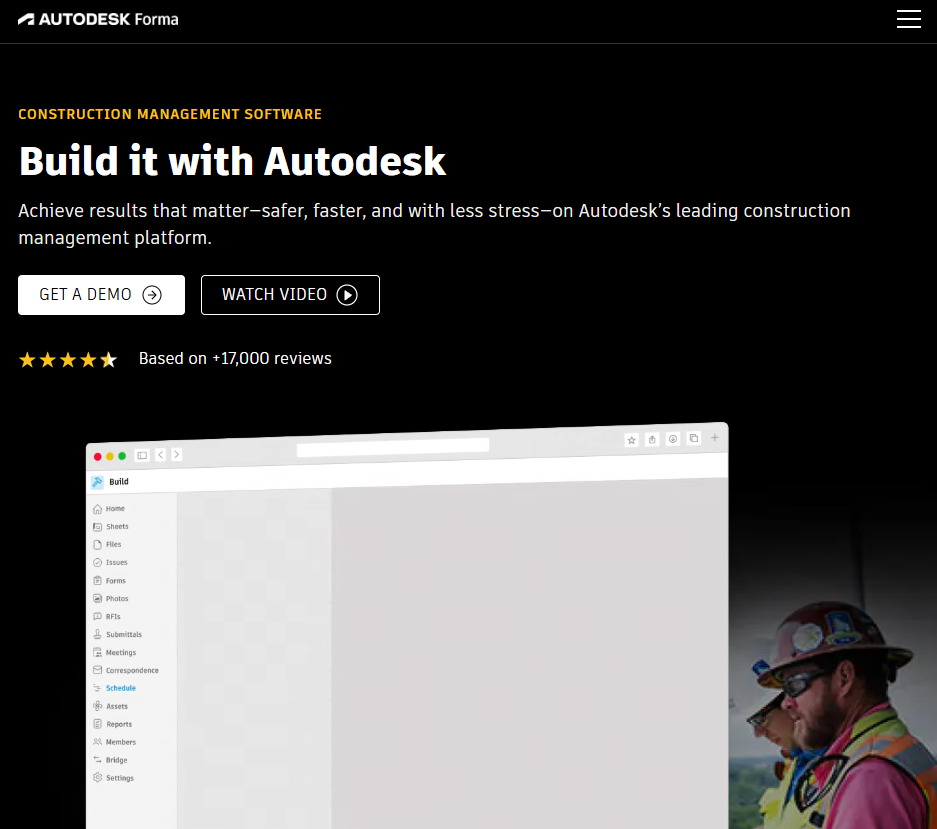The width and height of the screenshot is (937, 829).
Task: Click the green window dot in mockup
Action: pos(122,456)
